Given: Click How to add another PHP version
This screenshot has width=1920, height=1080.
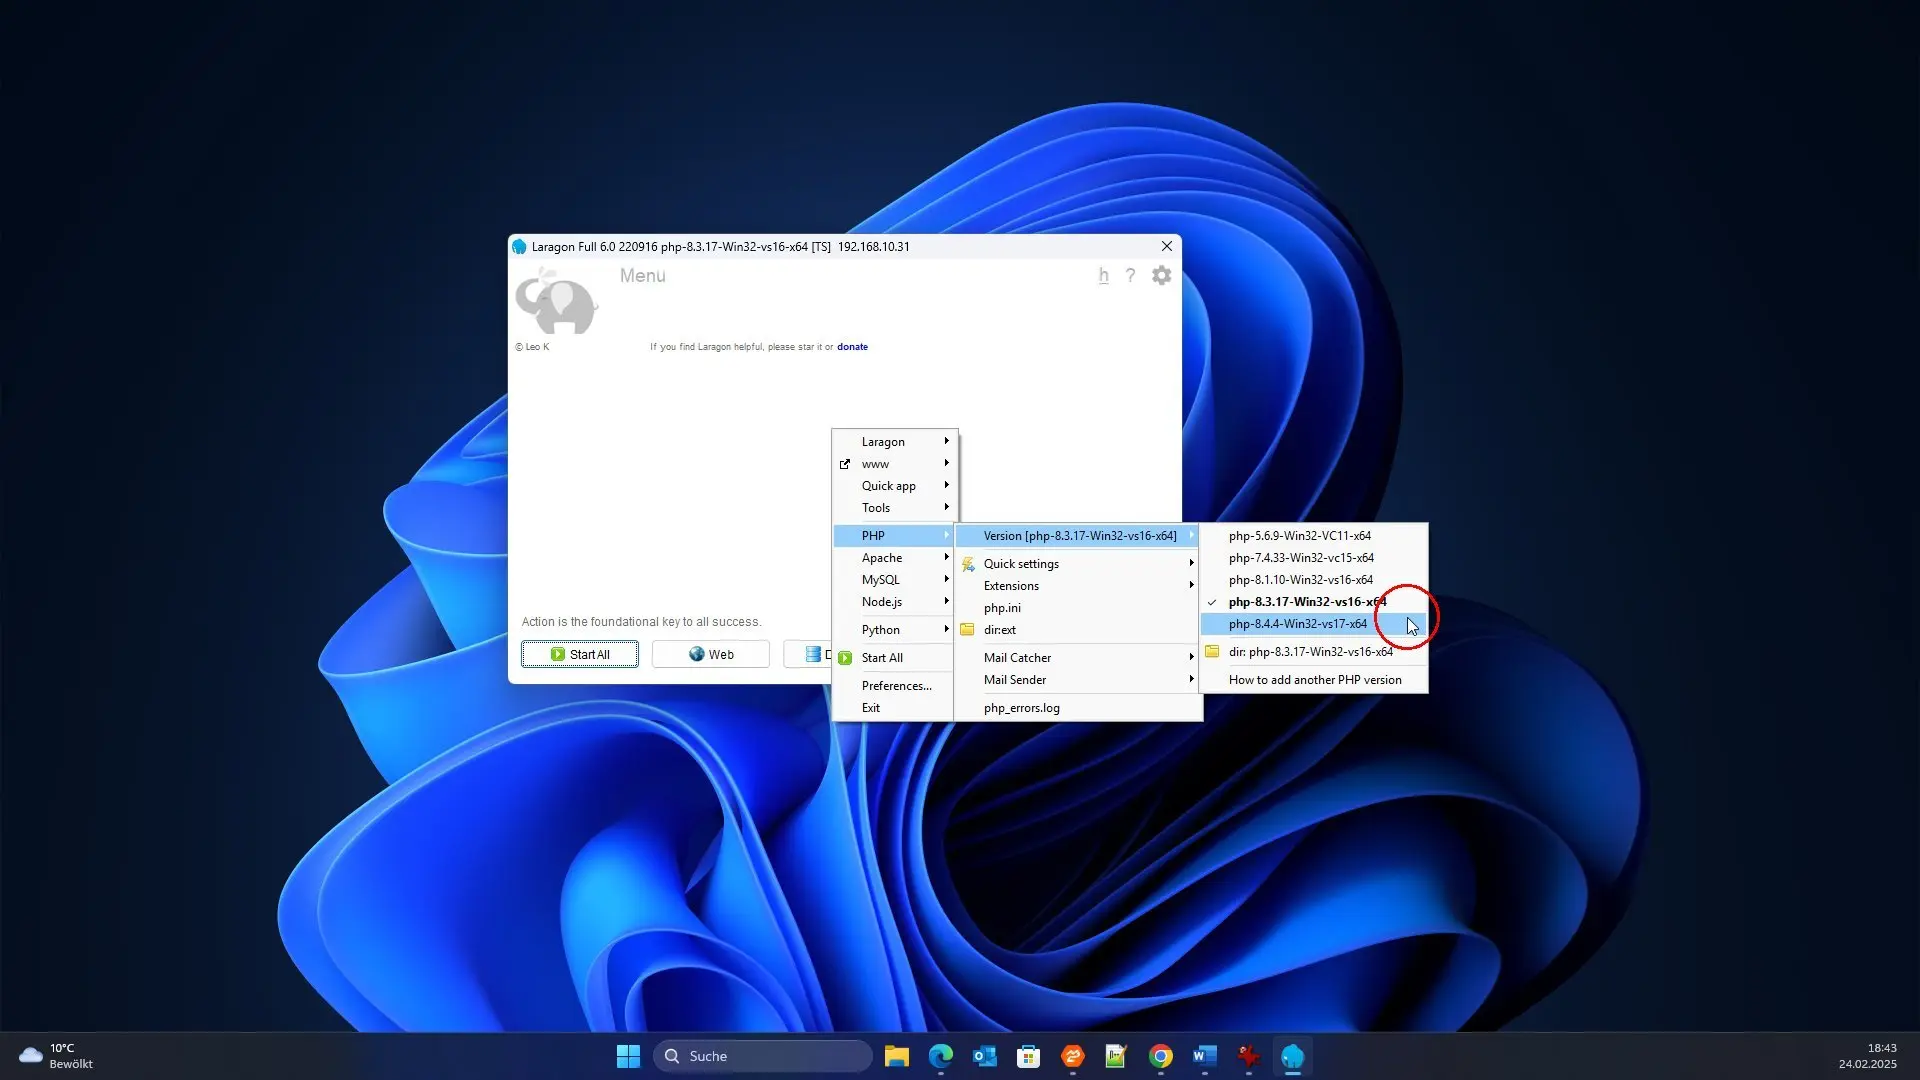Looking at the screenshot, I should [x=1313, y=680].
